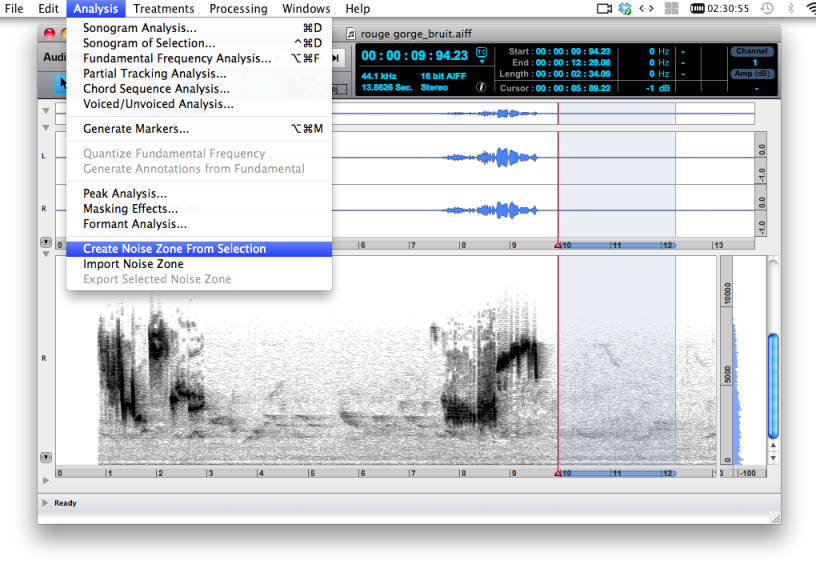Choose Formant Analysis…
Screen dimensions: 816x576
coord(199,224)
